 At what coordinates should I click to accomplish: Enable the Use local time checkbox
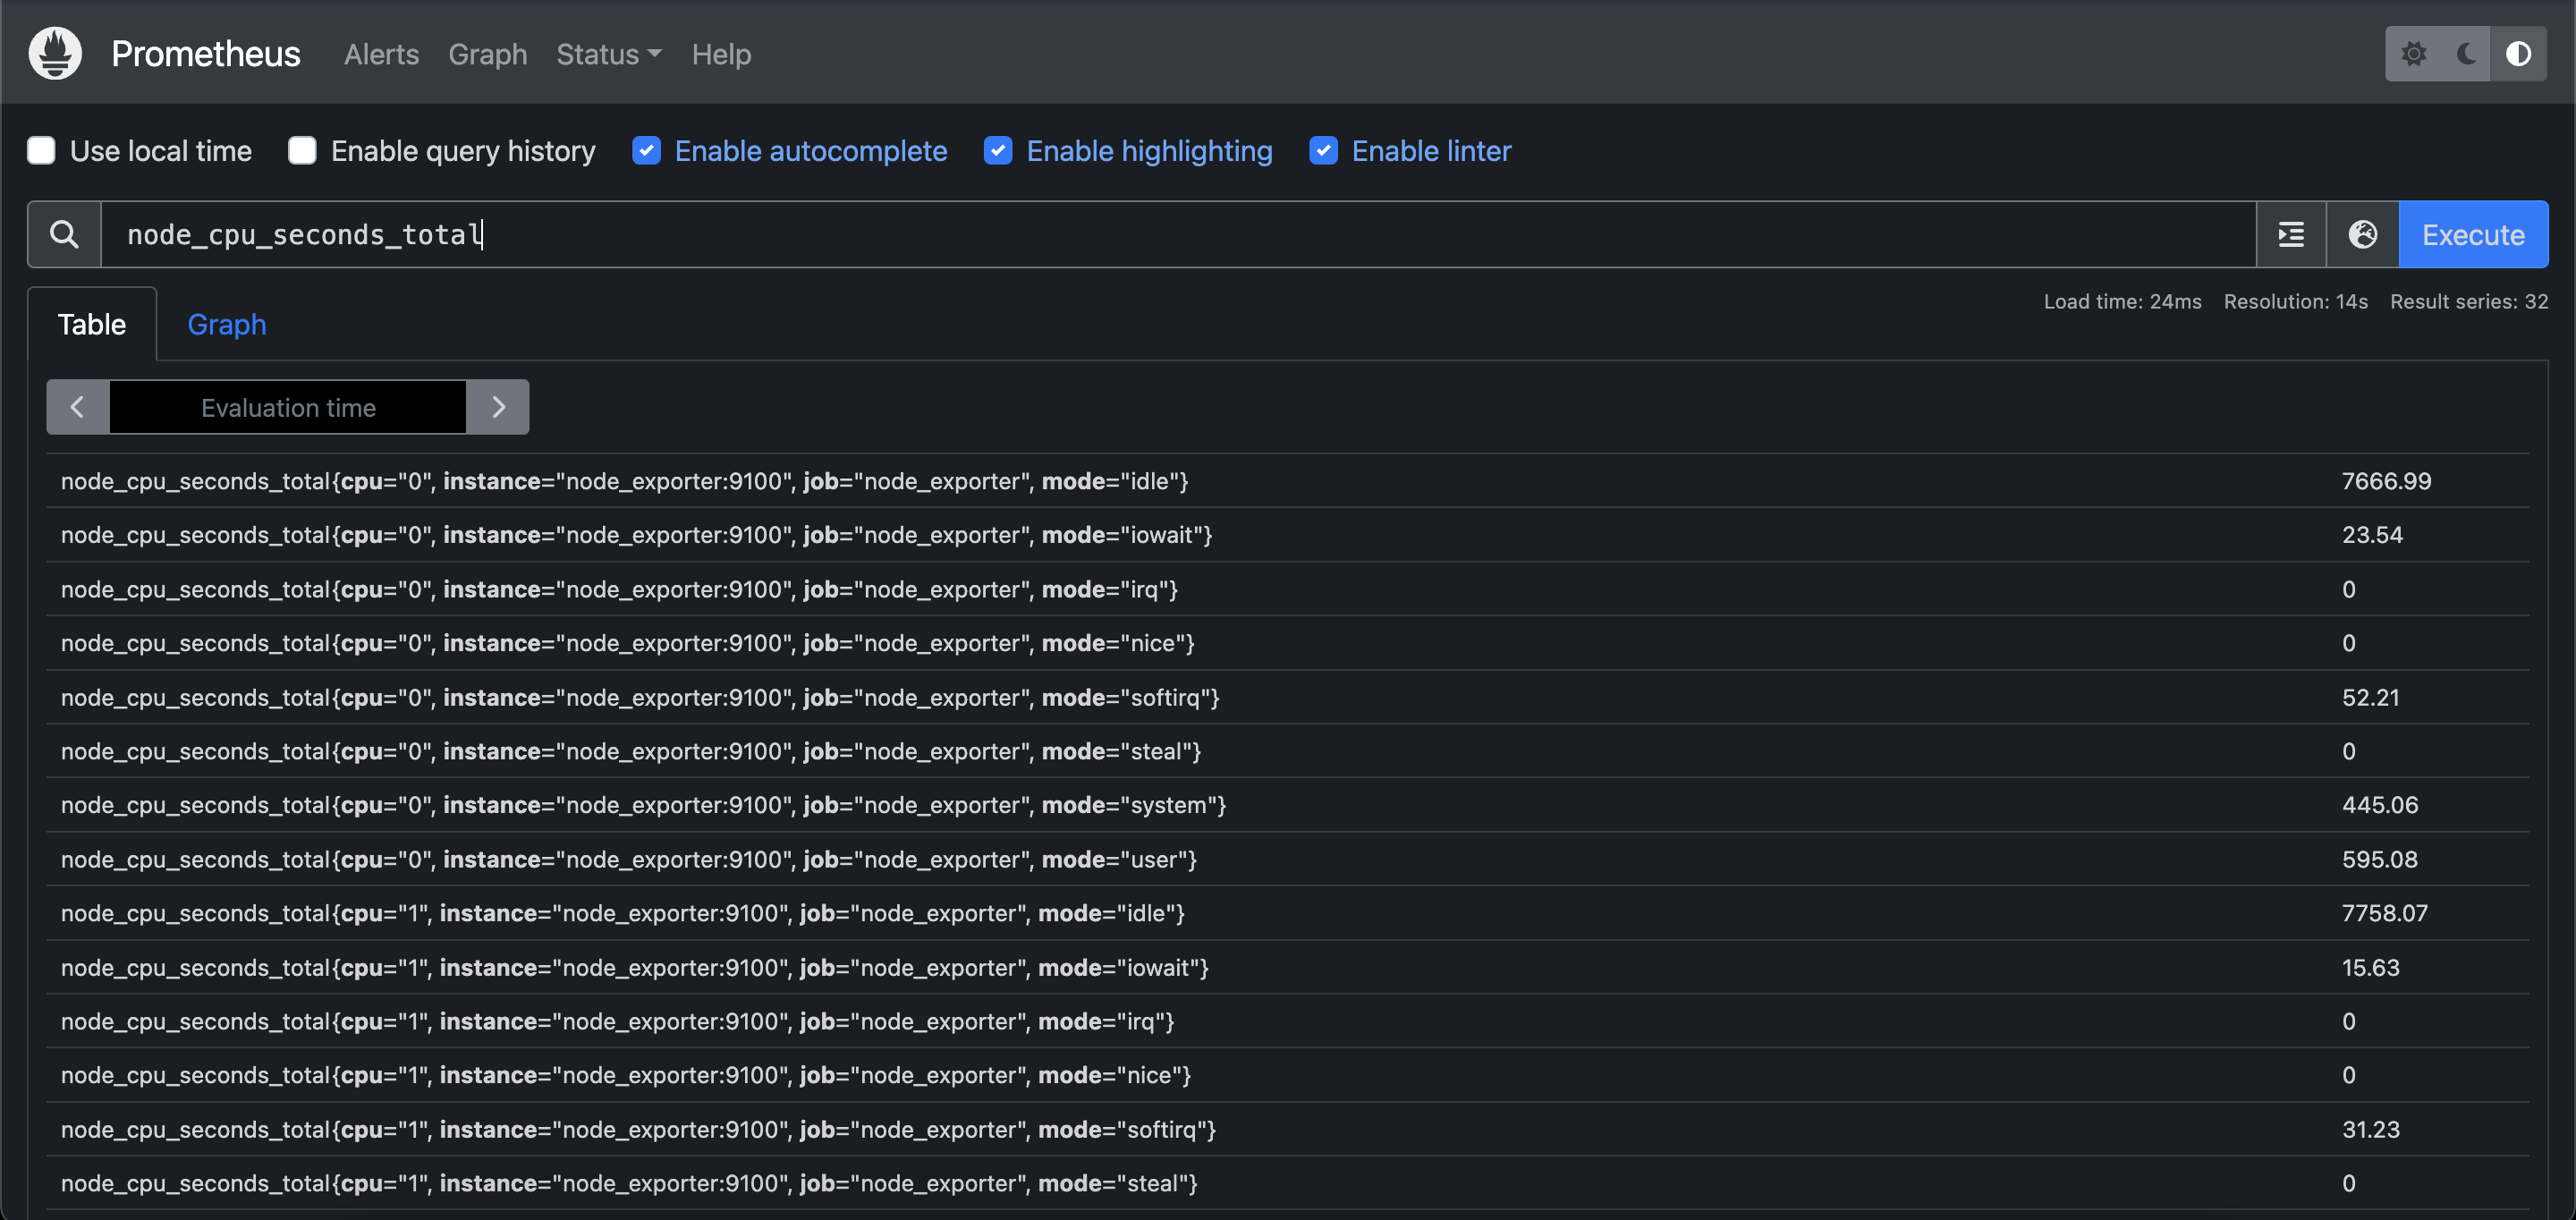coord(41,150)
